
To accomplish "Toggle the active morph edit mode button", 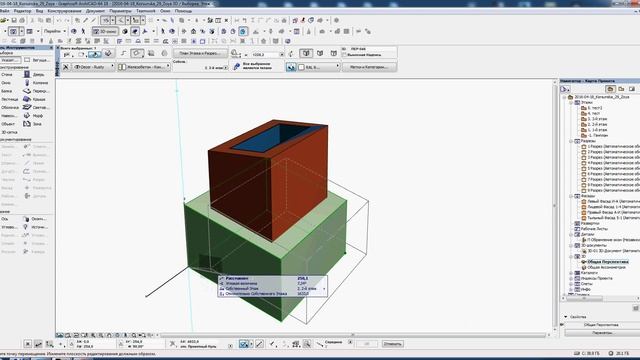I will pos(95,53).
